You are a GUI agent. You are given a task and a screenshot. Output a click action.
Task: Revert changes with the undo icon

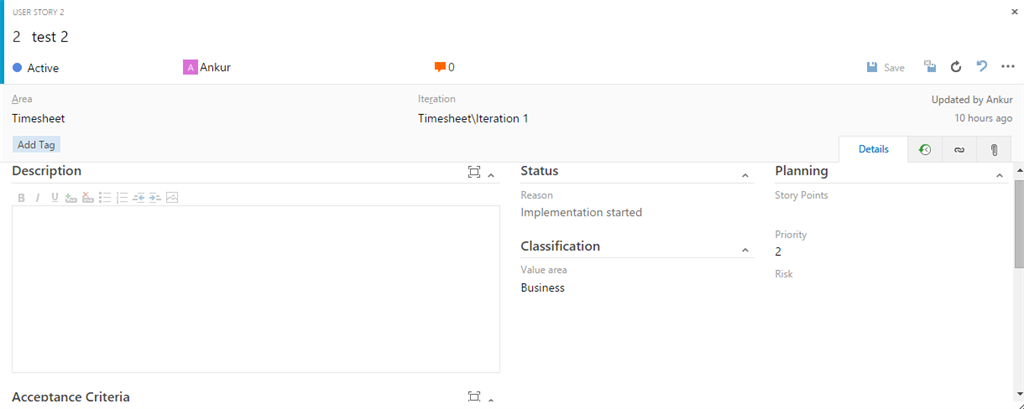click(981, 67)
